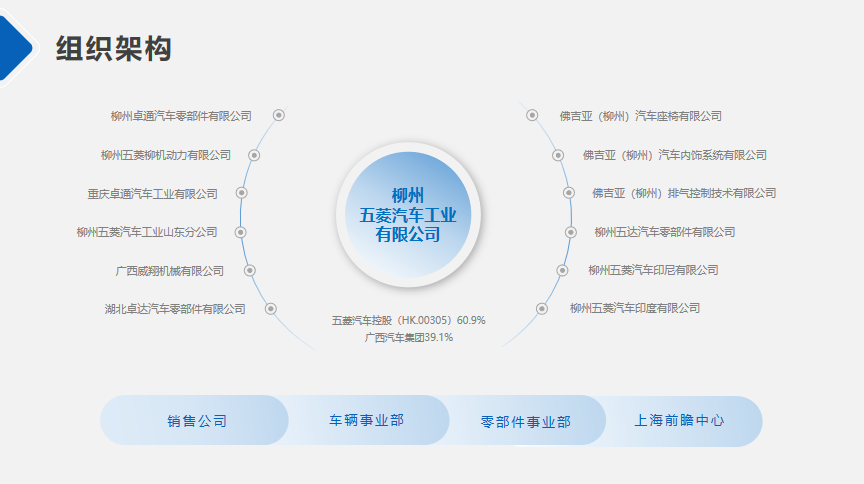Screen dimensions: 864x484
Task: Click the dot marker beside 柳州五菱柳机动力有限公司
Action: 254,155
